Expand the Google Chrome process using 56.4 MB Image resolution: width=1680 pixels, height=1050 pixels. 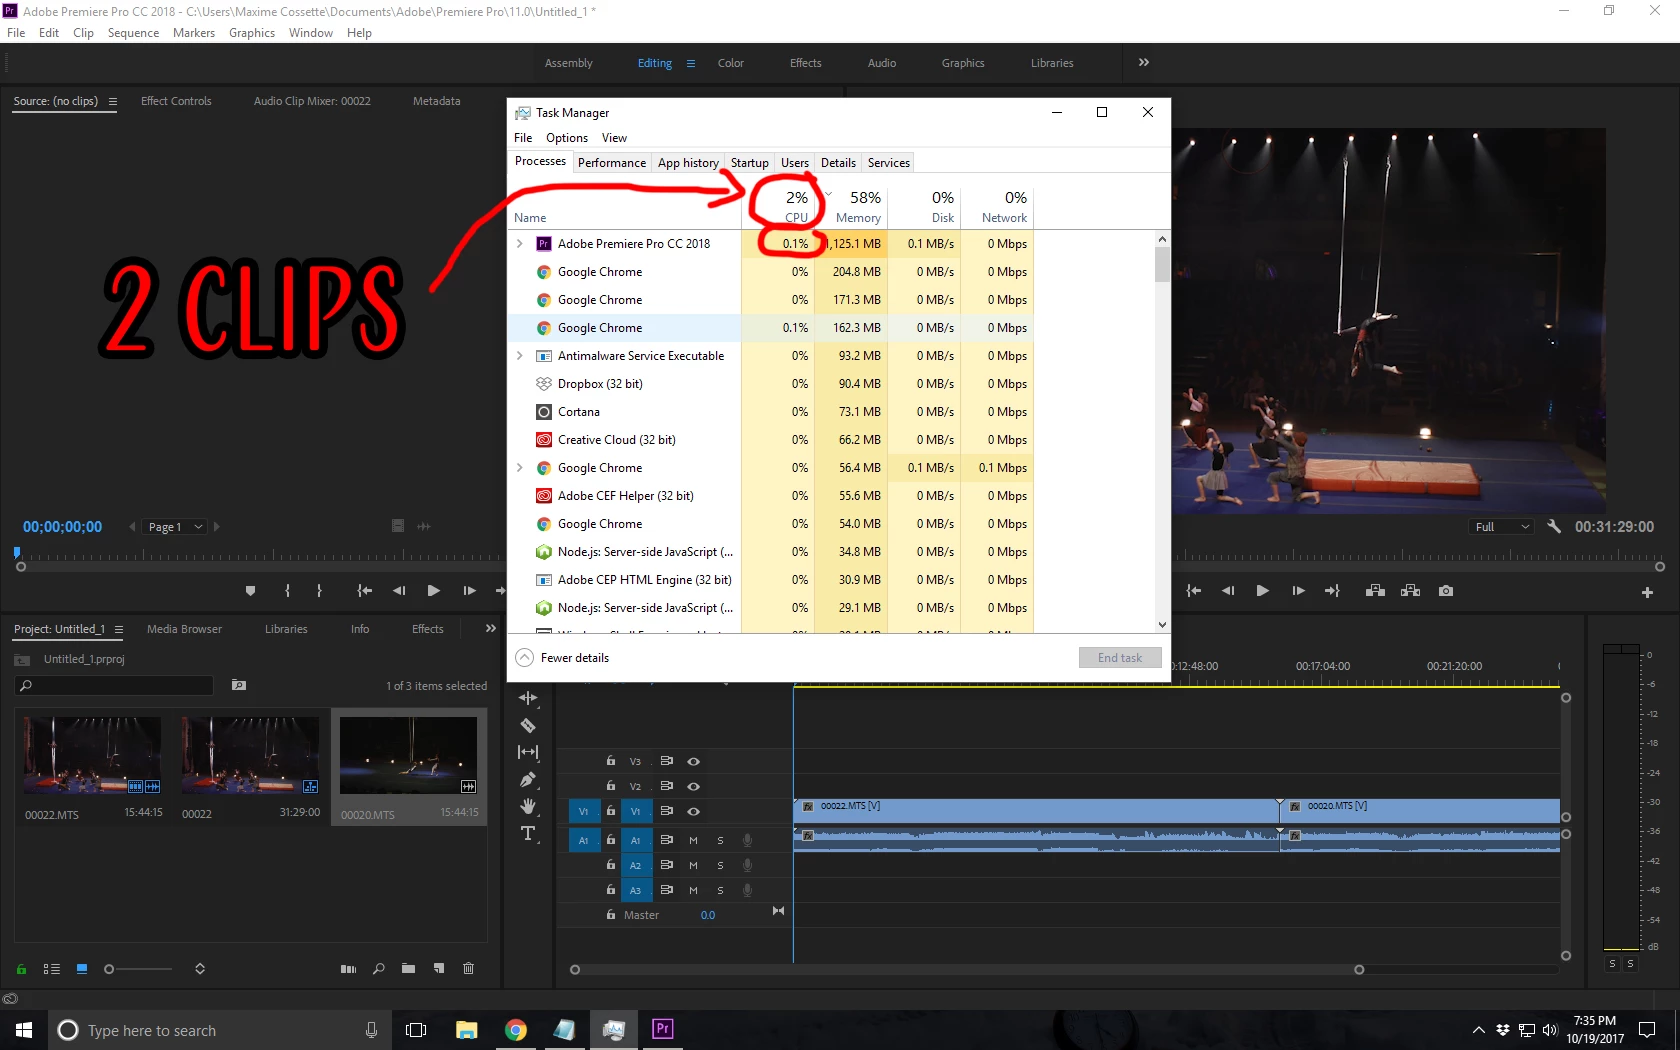click(x=520, y=468)
